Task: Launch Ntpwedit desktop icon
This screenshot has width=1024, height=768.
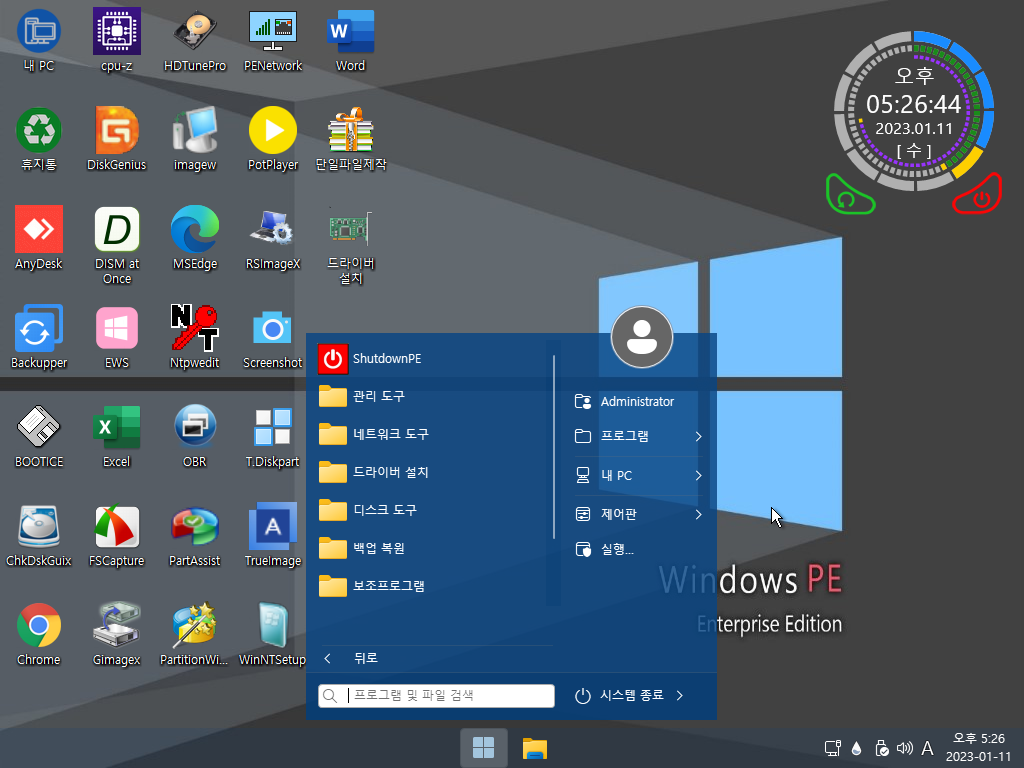Action: [195, 337]
